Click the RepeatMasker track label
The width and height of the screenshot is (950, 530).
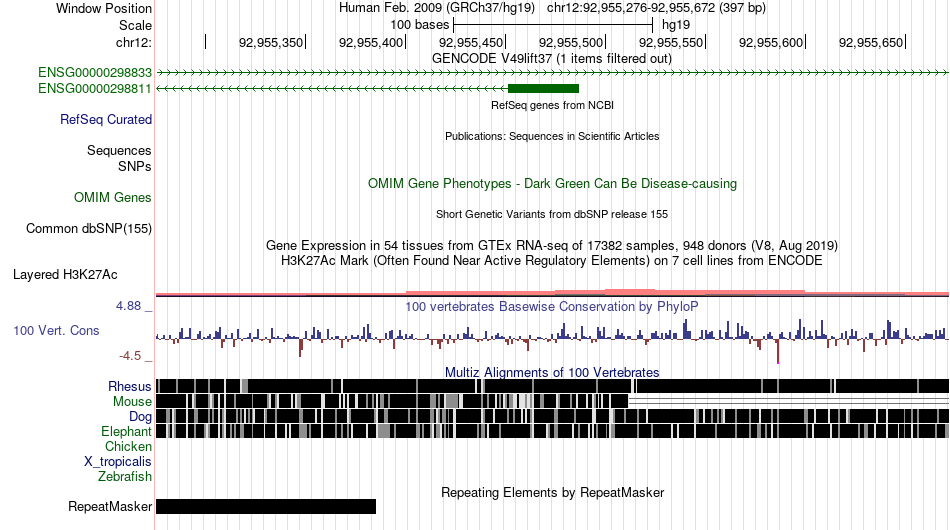click(110, 506)
